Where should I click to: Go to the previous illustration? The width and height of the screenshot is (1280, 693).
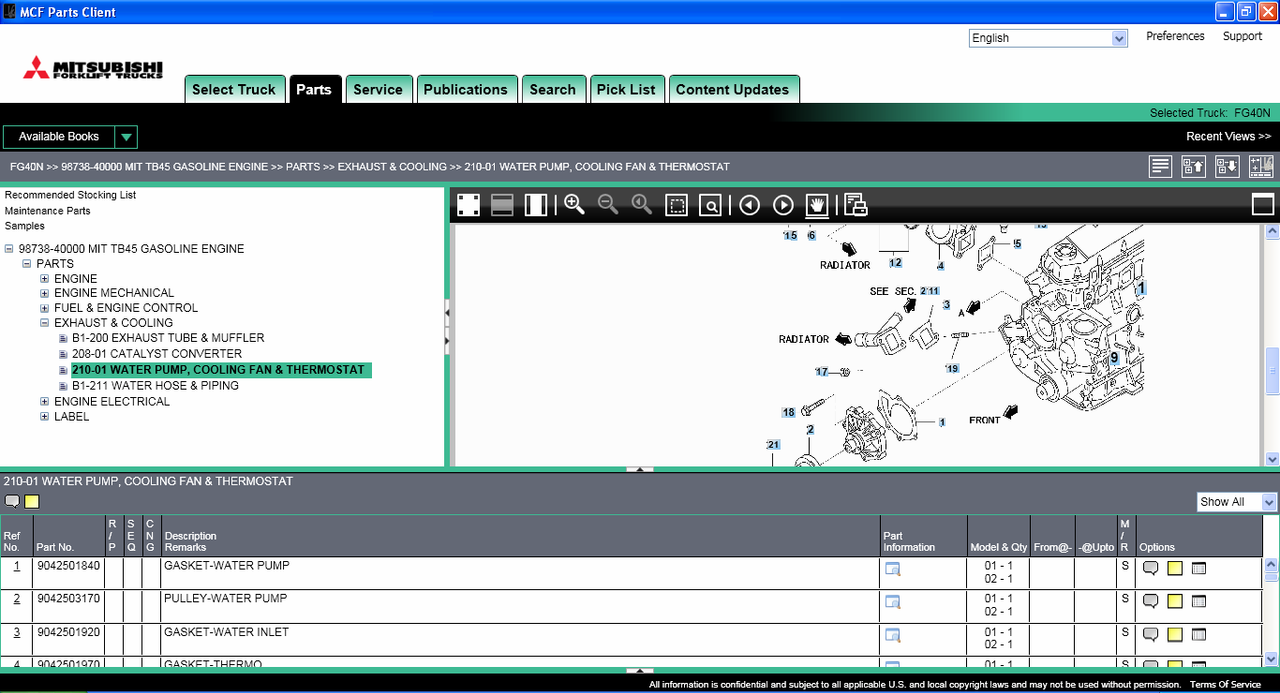pyautogui.click(x=749, y=205)
